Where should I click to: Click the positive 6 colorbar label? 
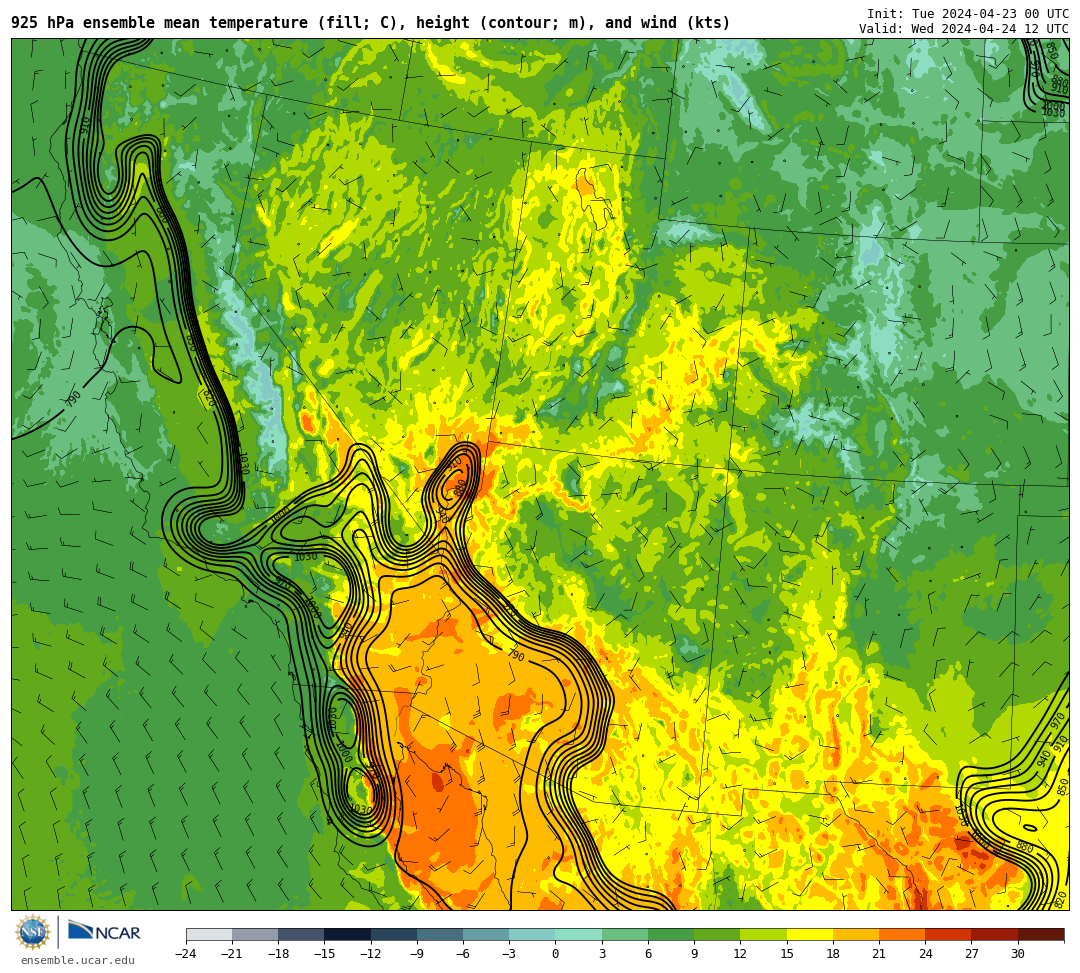pyautogui.click(x=648, y=954)
